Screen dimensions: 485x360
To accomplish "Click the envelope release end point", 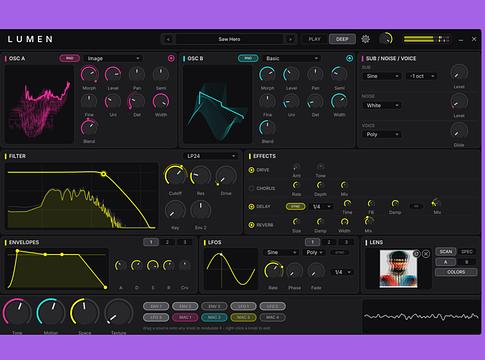I will point(106,287).
